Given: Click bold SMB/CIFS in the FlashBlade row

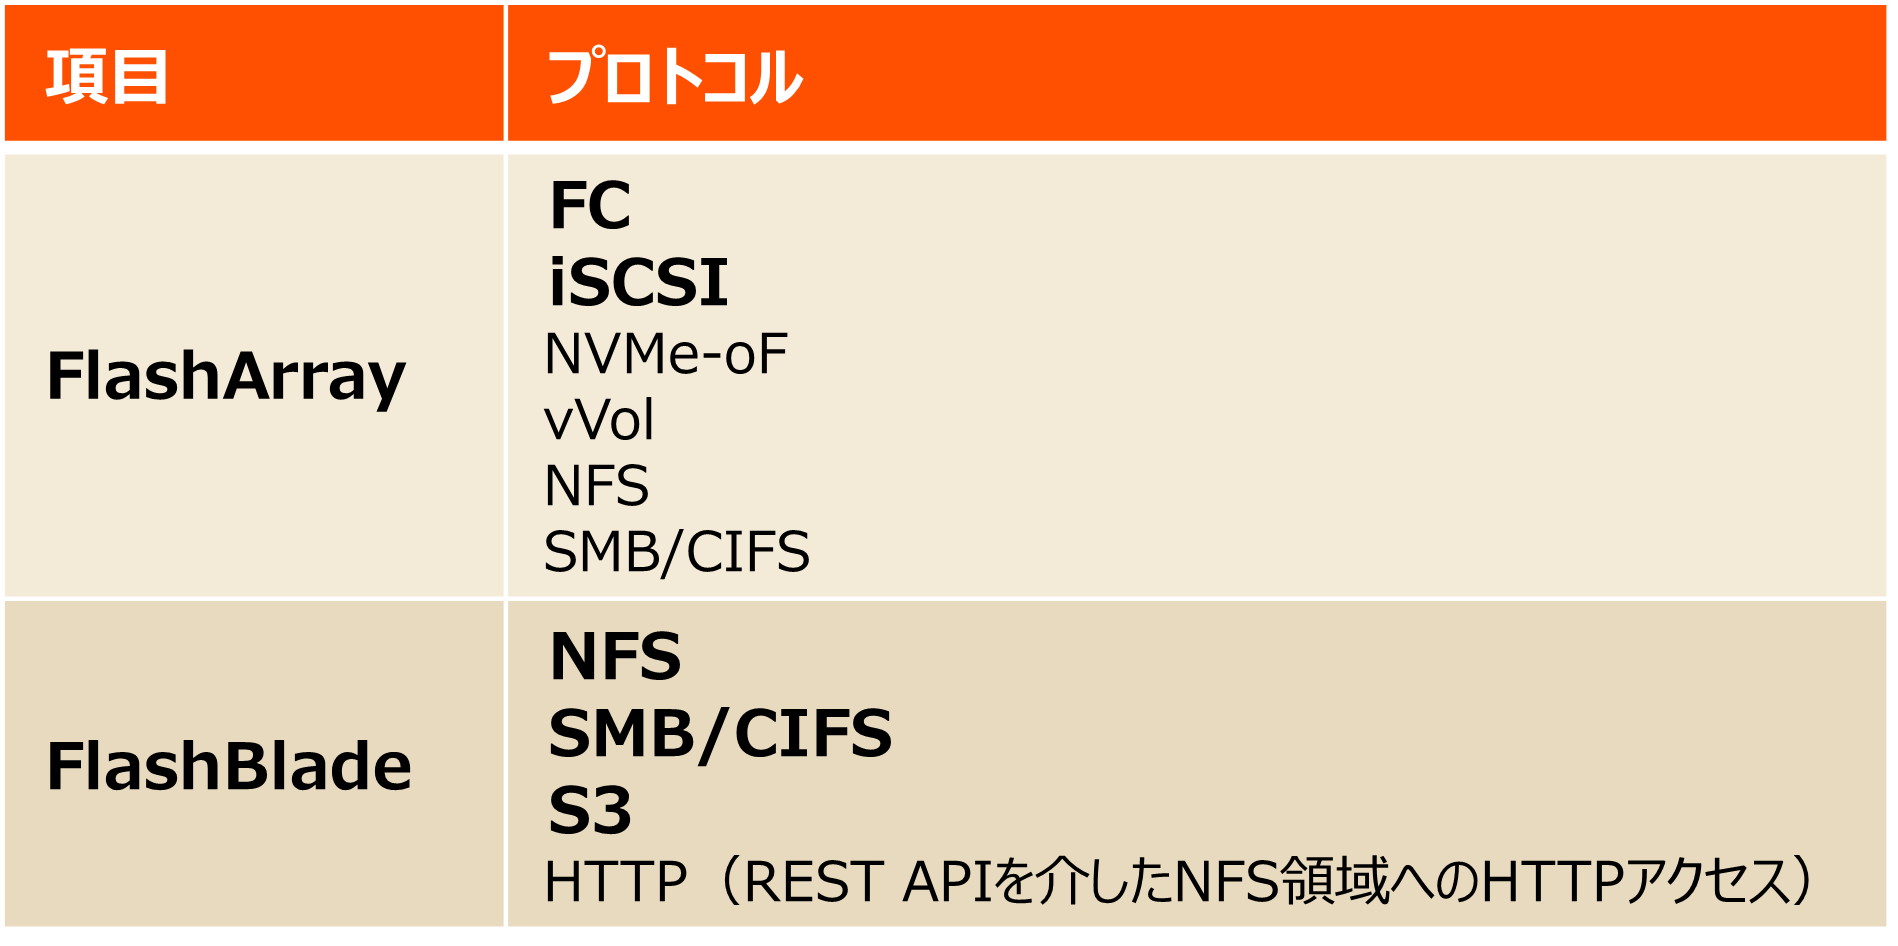Looking at the screenshot, I should [x=720, y=733].
